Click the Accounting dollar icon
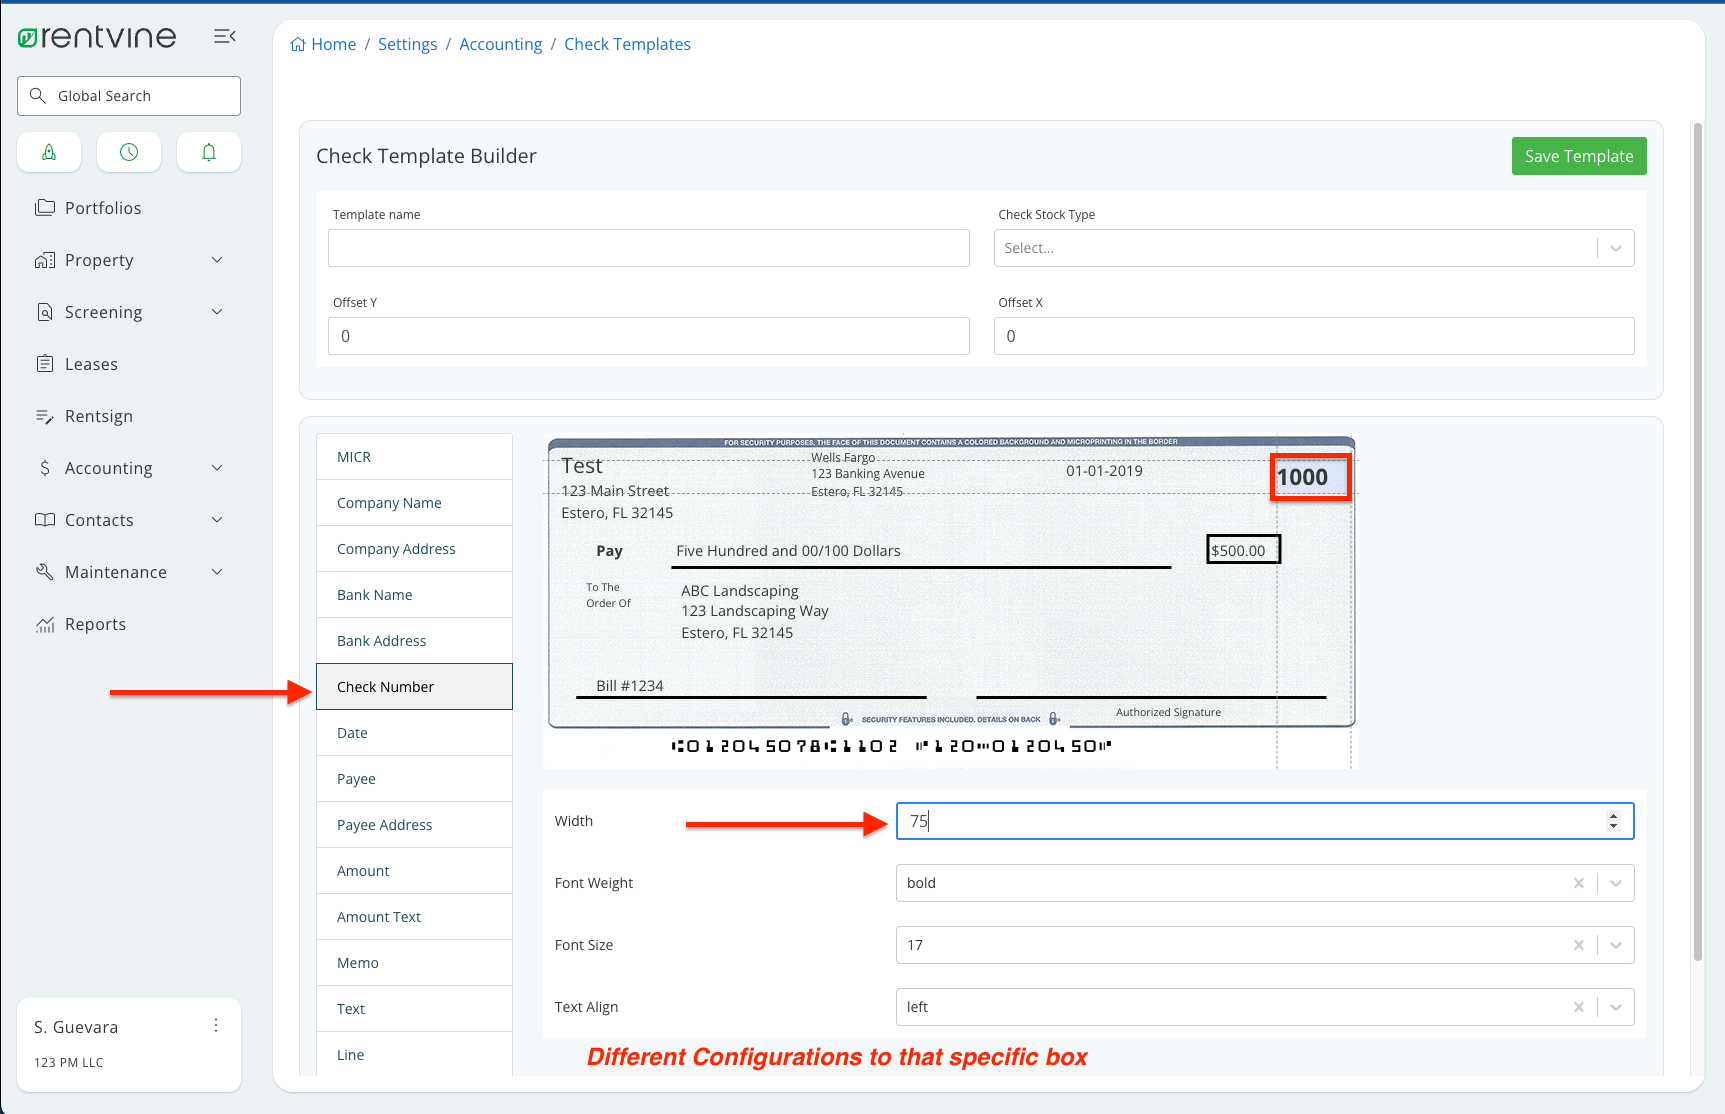This screenshot has width=1725, height=1114. click(45, 468)
